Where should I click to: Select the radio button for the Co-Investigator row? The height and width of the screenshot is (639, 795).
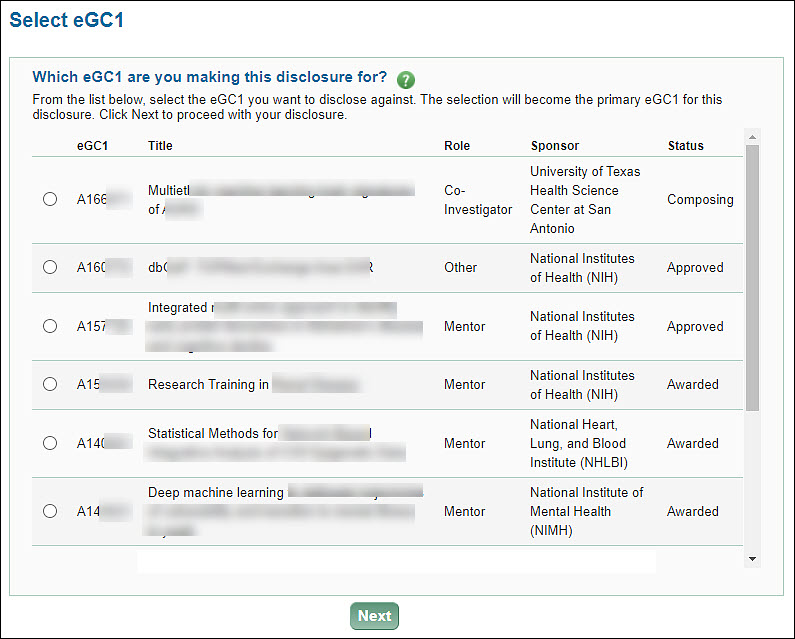point(50,199)
